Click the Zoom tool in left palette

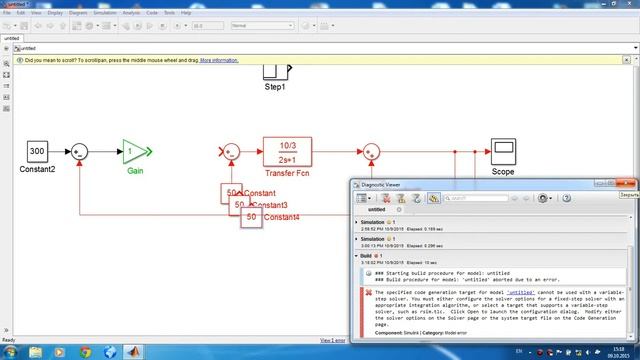(6, 64)
